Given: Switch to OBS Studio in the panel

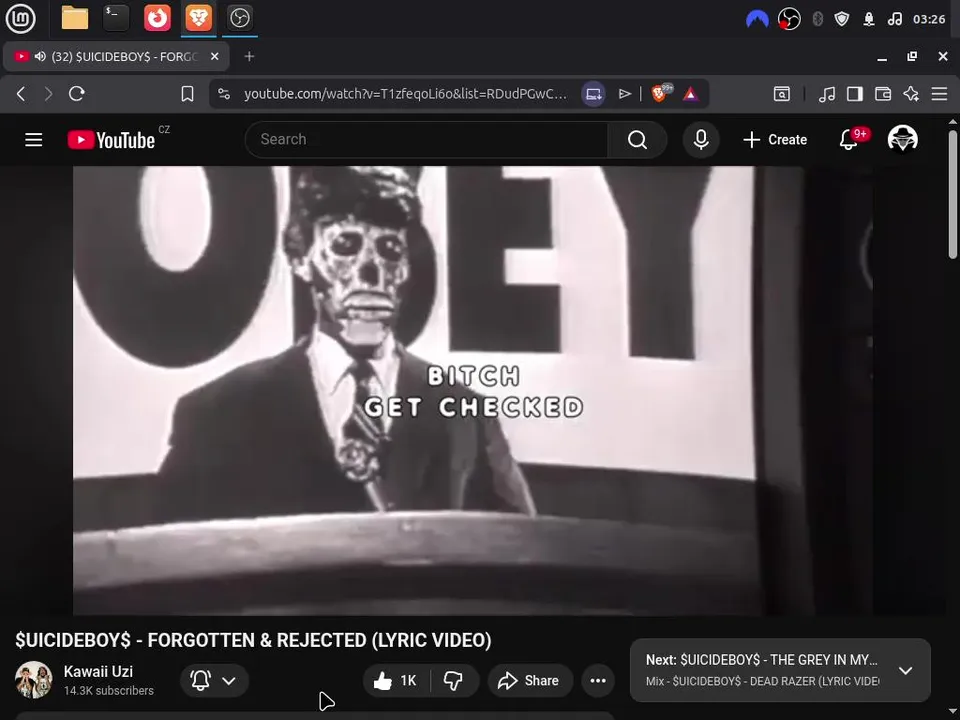Looking at the screenshot, I should point(239,18).
